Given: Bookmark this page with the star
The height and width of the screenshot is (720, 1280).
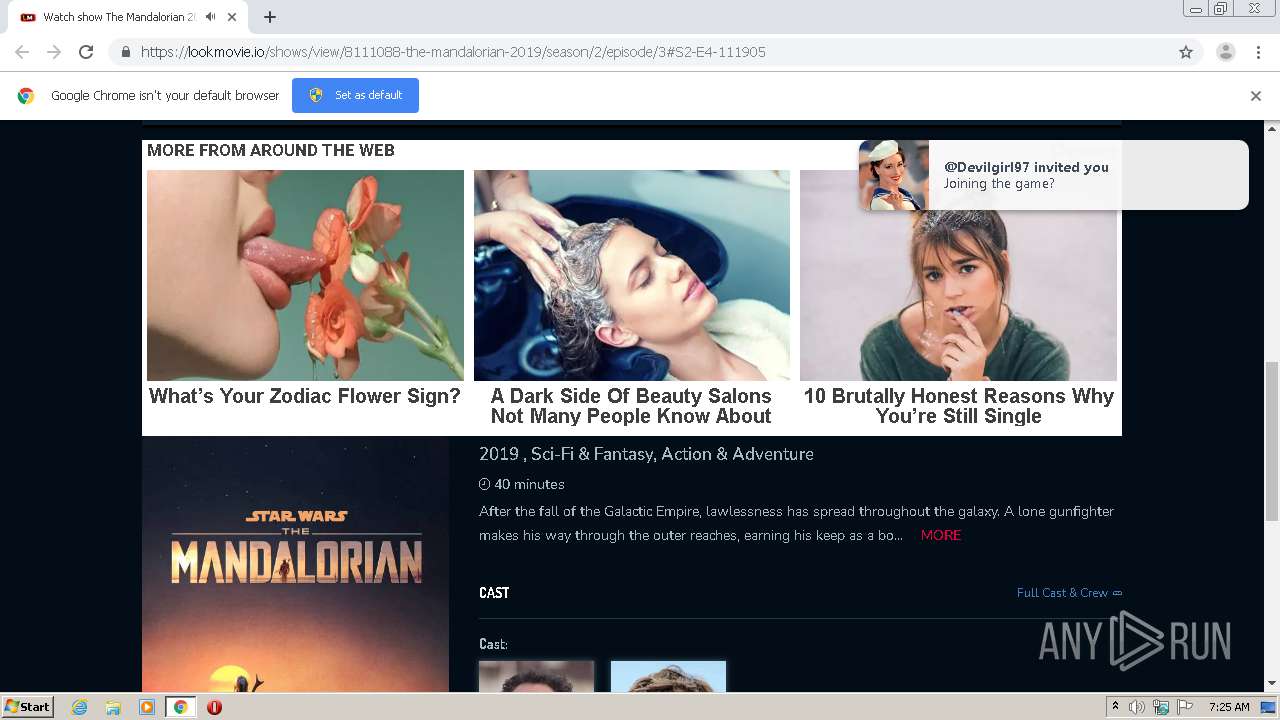Looking at the screenshot, I should click(1186, 52).
